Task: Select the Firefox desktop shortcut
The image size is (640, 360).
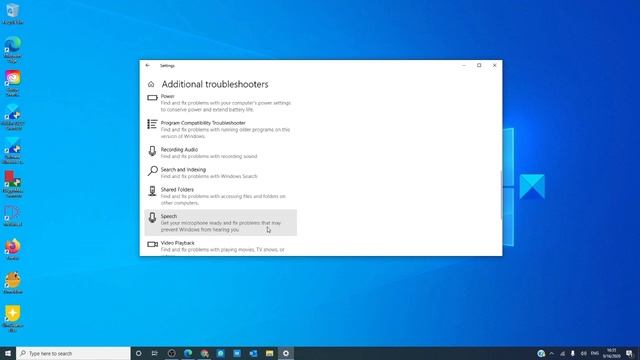Action: (13, 249)
